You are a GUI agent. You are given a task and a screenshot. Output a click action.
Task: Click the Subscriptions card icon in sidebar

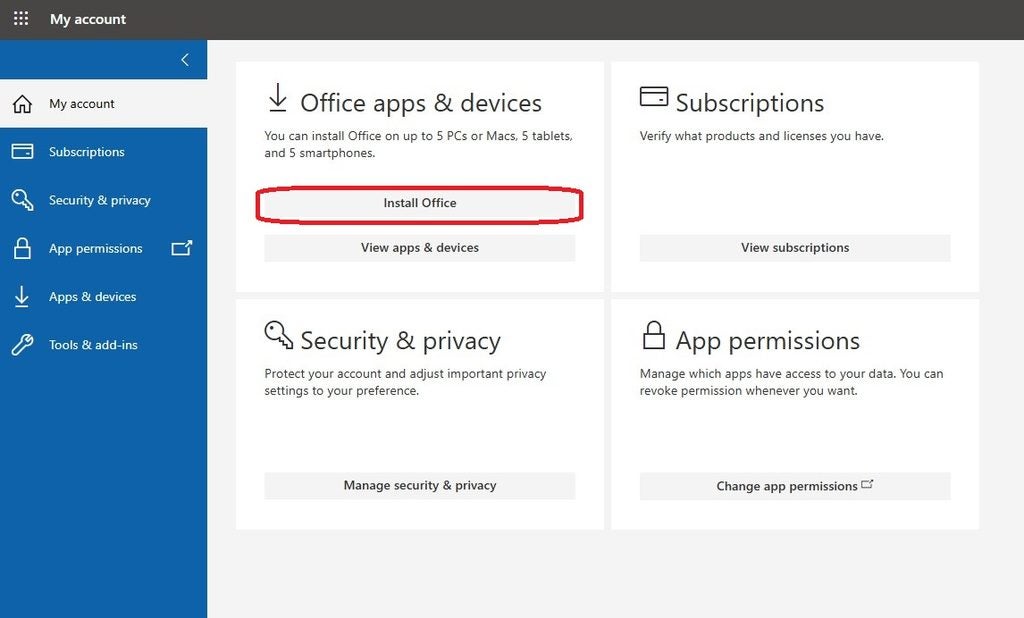click(x=22, y=152)
